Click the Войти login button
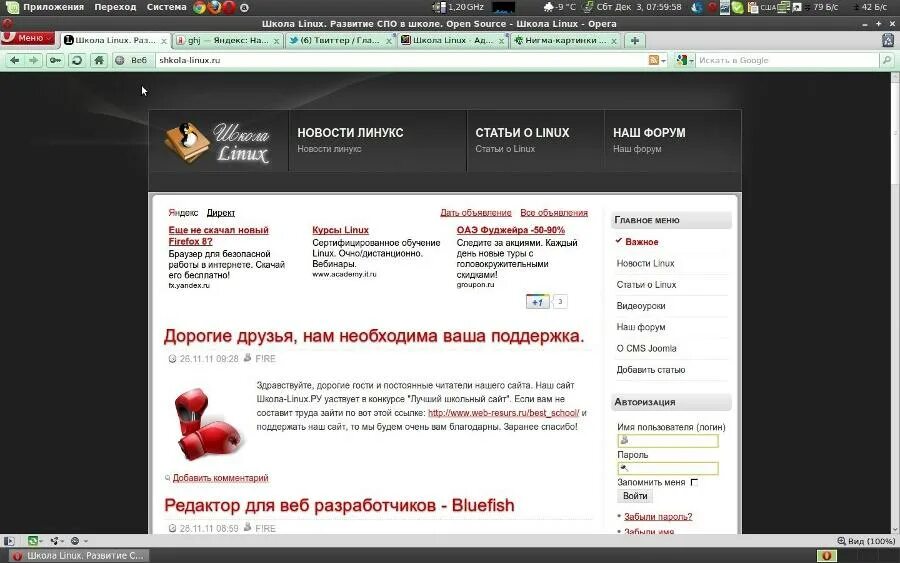Screen dimensions: 900x563 tap(635, 496)
